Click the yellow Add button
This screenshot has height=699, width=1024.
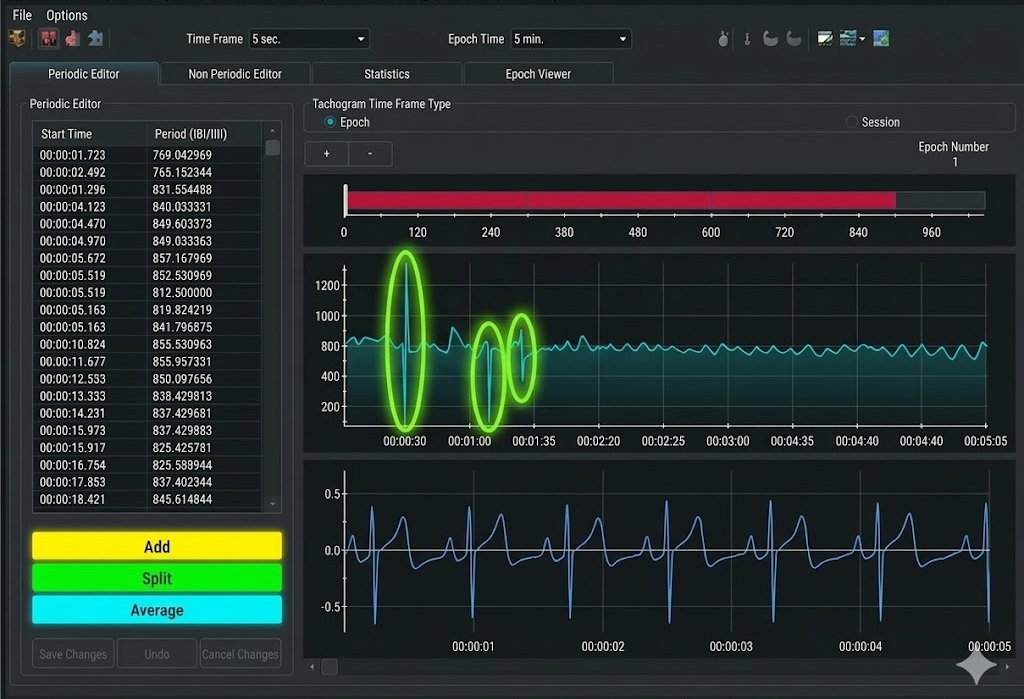click(157, 546)
